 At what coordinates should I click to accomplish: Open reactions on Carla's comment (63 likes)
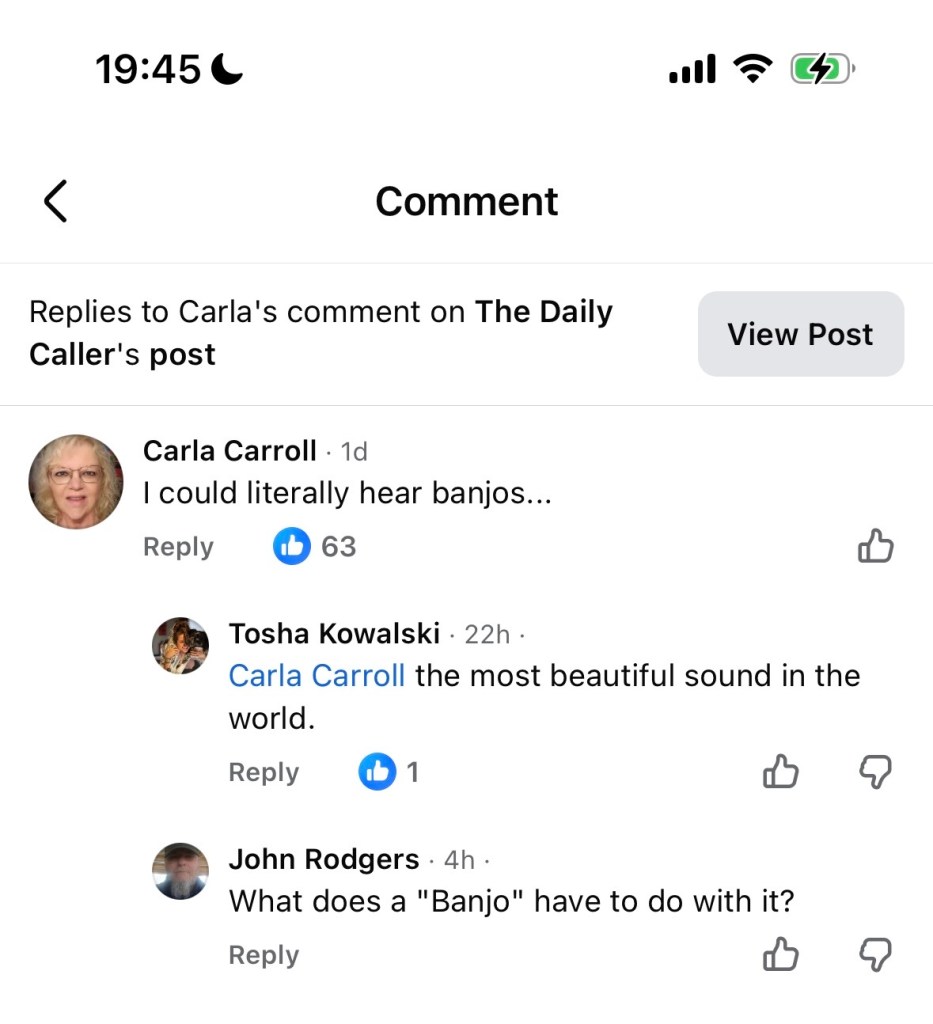pos(315,547)
